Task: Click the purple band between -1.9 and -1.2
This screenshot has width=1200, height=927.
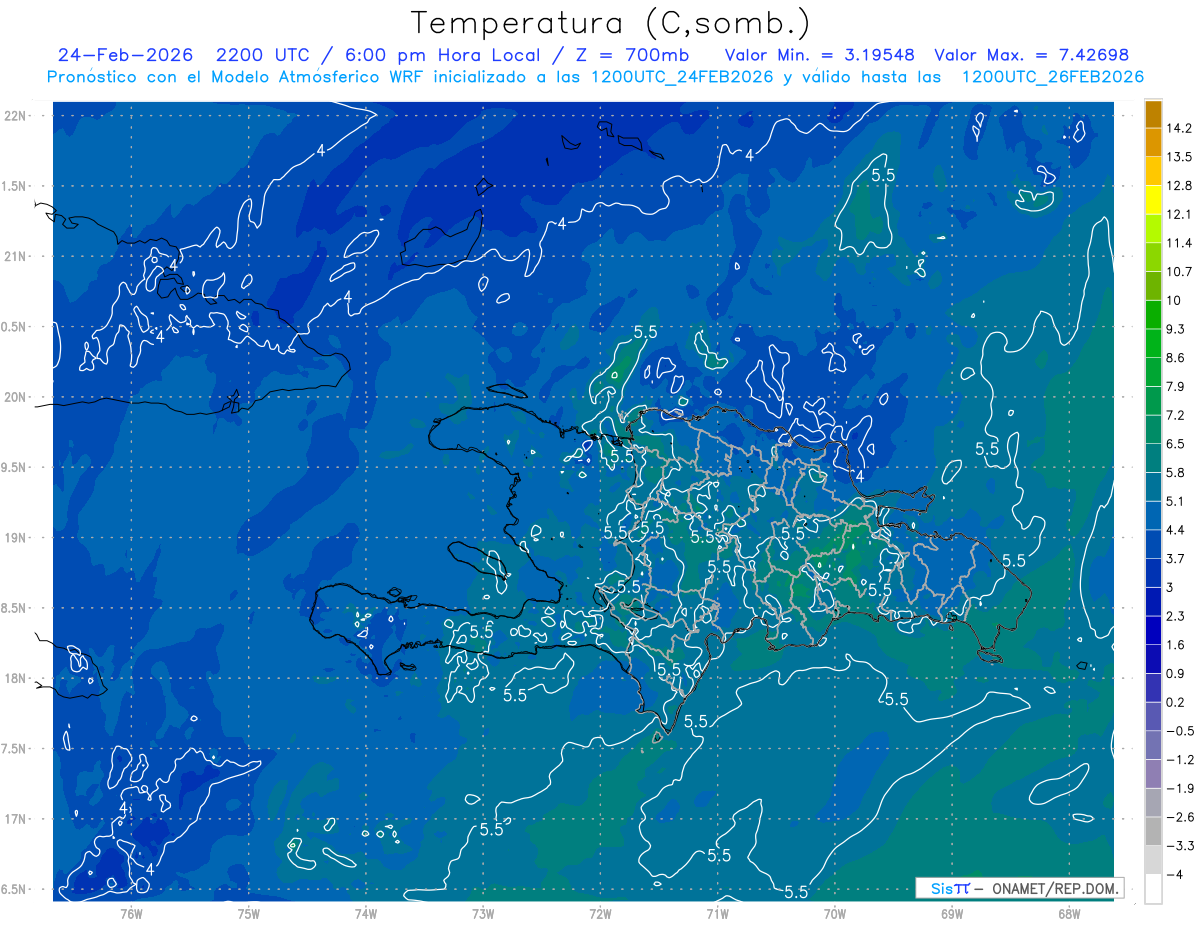Action: (1153, 774)
